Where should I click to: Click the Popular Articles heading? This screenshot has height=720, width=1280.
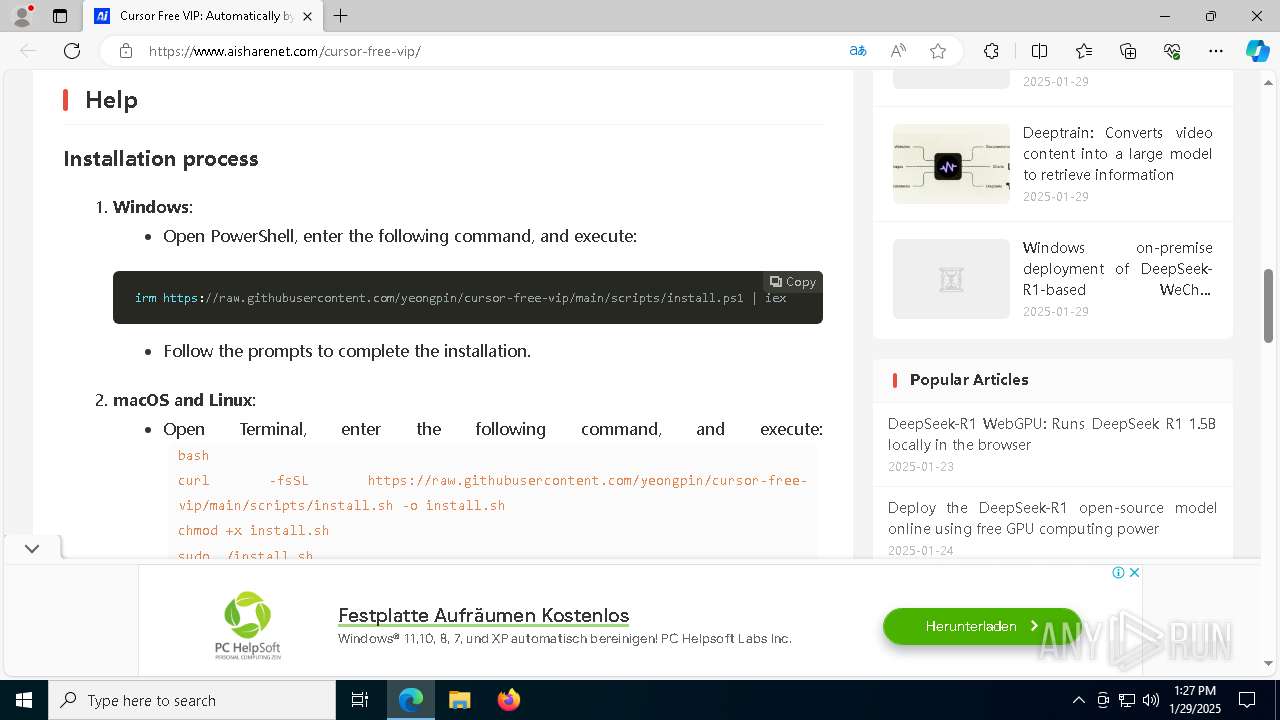[969, 380]
